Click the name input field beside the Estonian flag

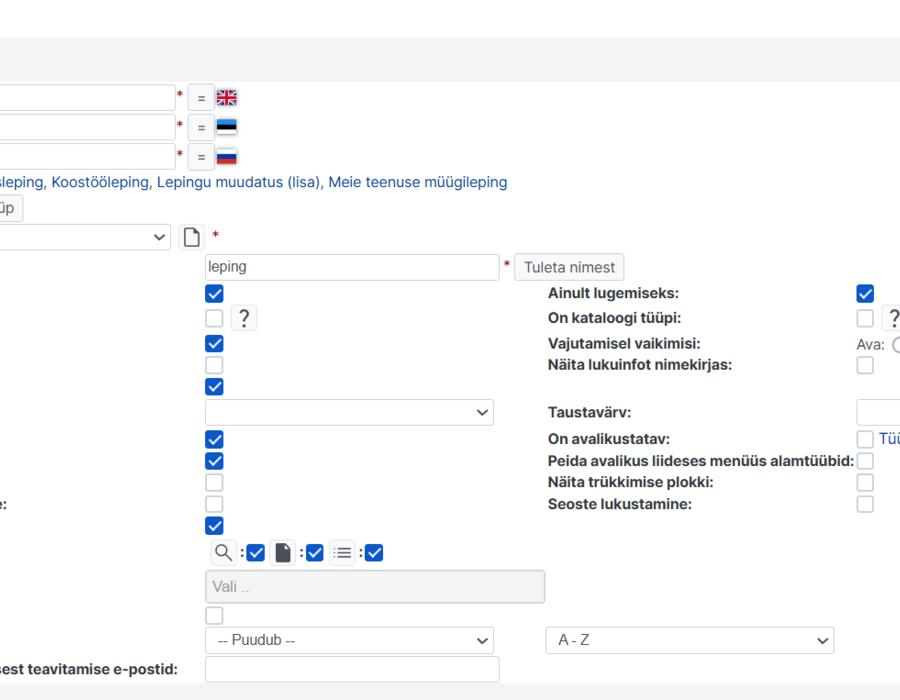[x=87, y=127]
